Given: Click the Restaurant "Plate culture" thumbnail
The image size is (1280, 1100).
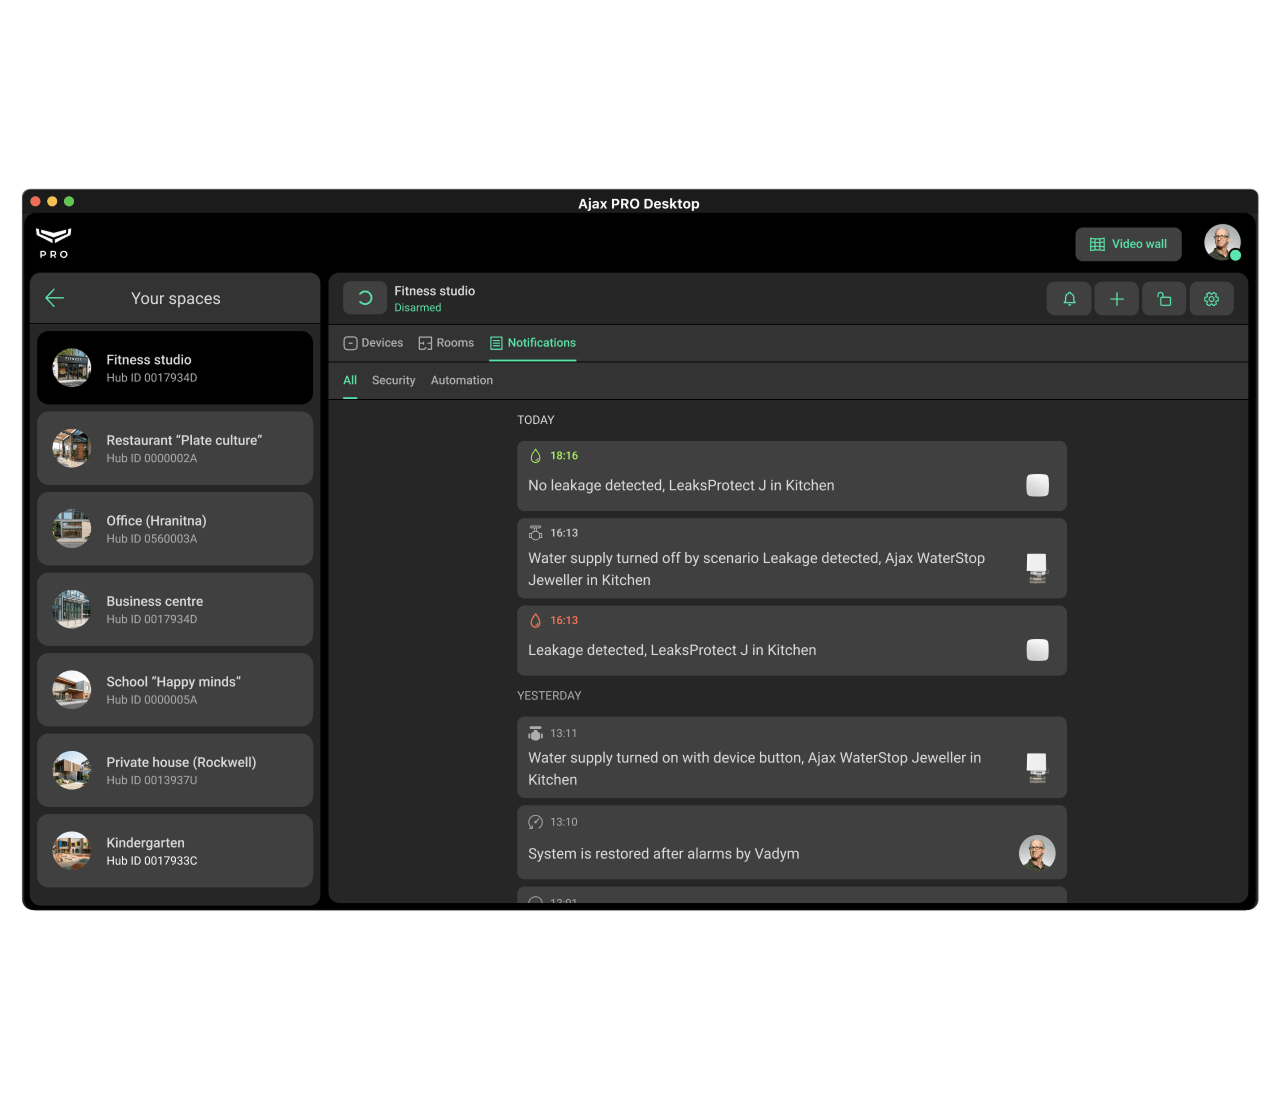Looking at the screenshot, I should 72,448.
